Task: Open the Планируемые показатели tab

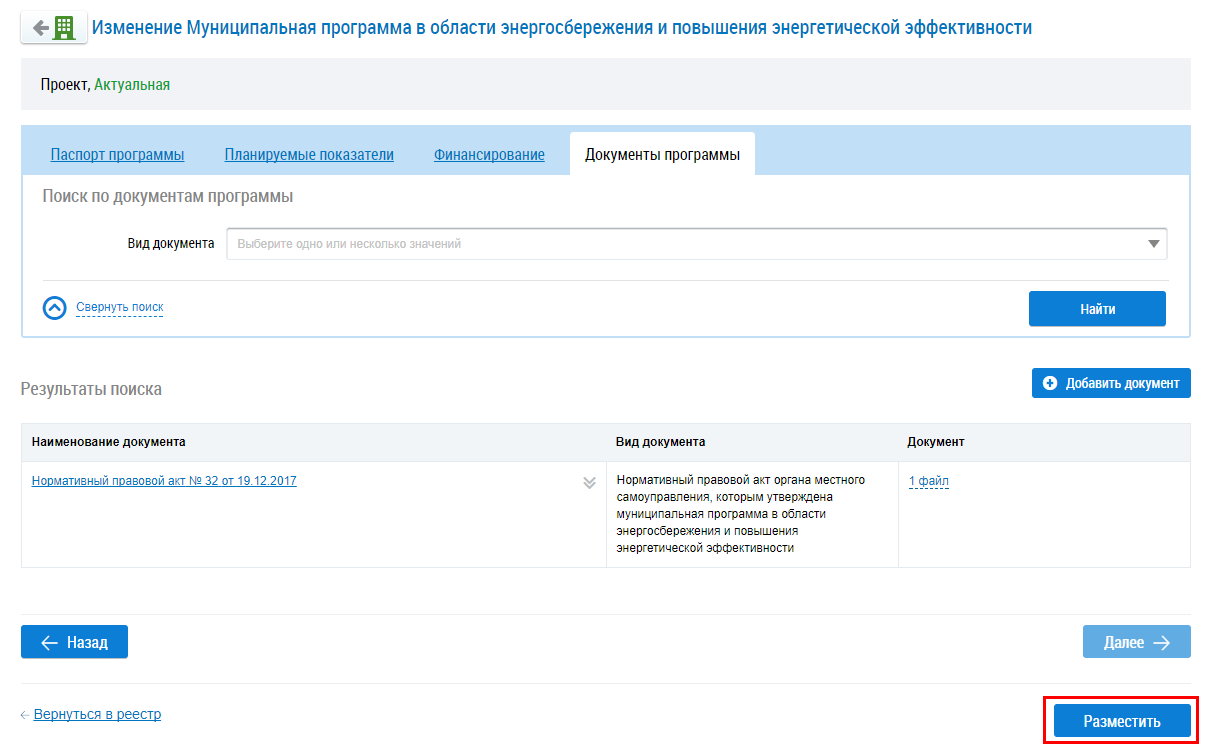Action: [309, 155]
